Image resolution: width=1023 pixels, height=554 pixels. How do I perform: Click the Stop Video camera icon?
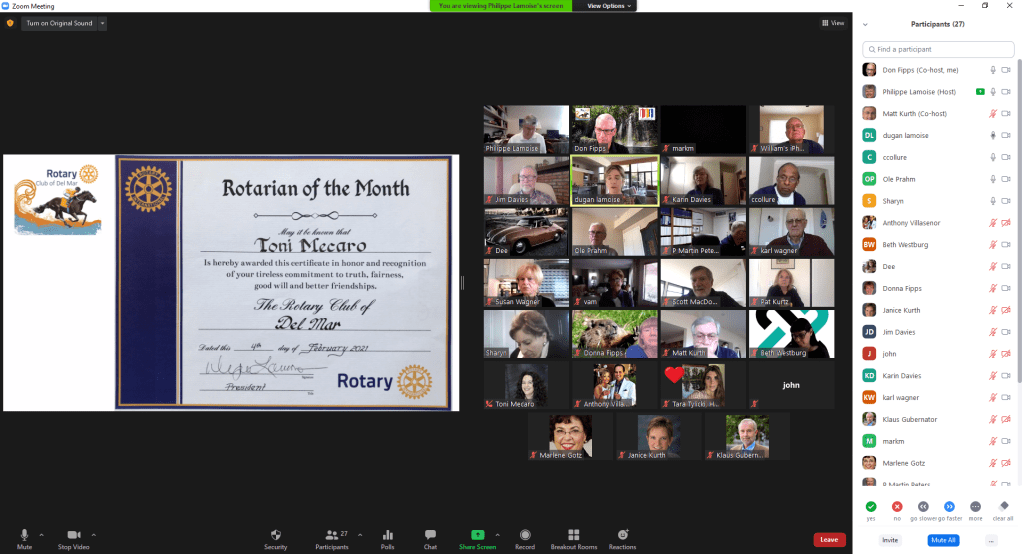click(x=73, y=535)
